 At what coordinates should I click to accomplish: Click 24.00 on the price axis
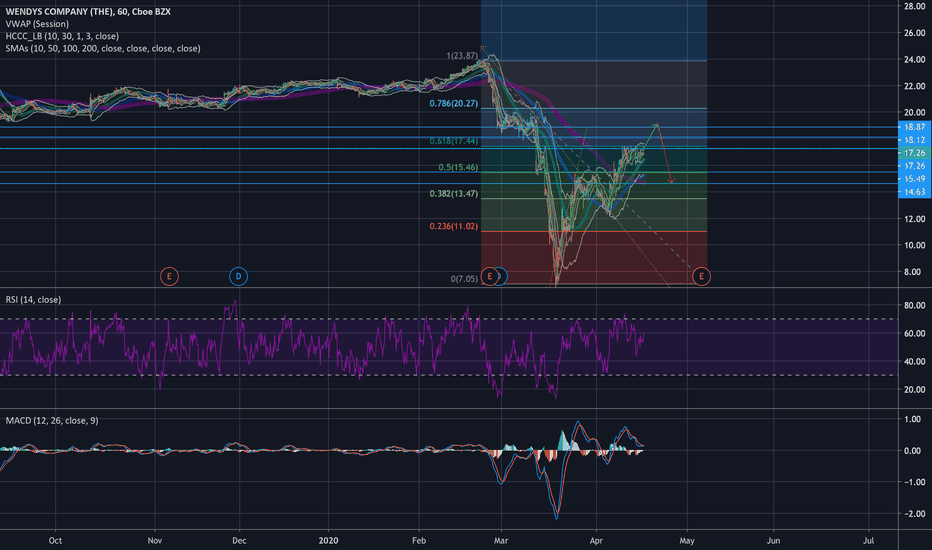[x=914, y=59]
